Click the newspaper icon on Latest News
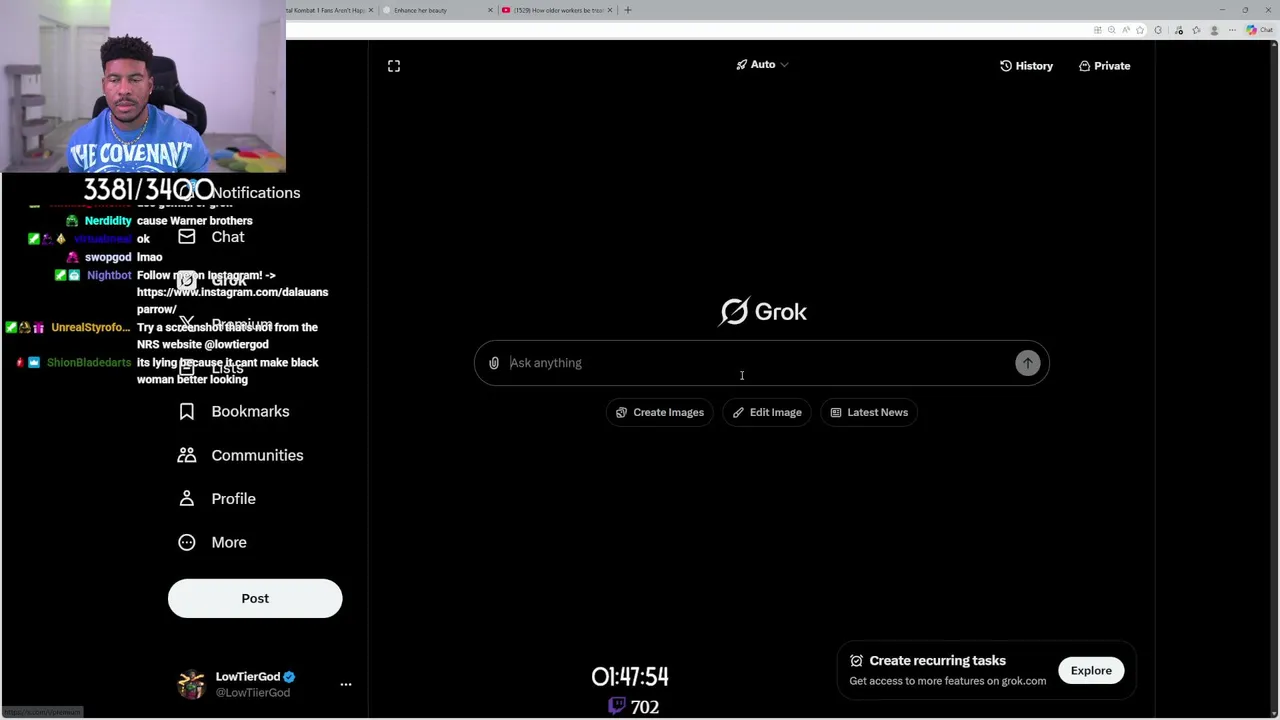The height and width of the screenshot is (720, 1280). (836, 412)
